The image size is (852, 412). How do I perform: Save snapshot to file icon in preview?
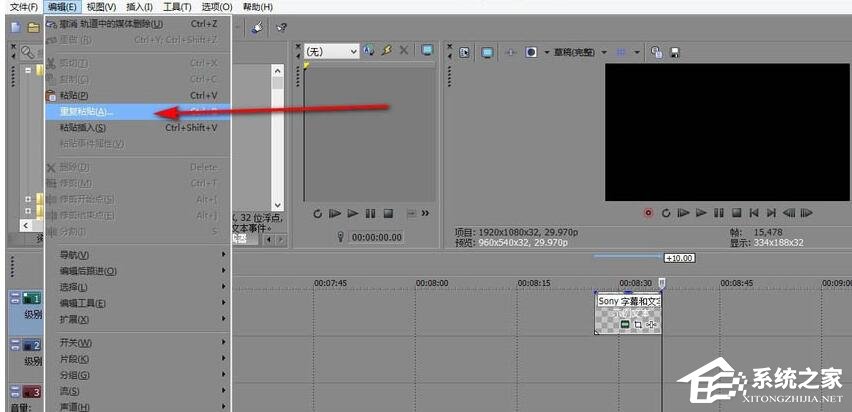(x=675, y=53)
